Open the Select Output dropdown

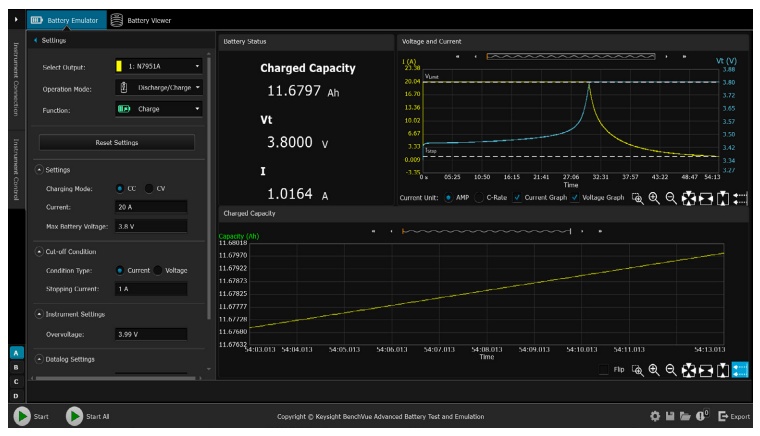[159, 67]
